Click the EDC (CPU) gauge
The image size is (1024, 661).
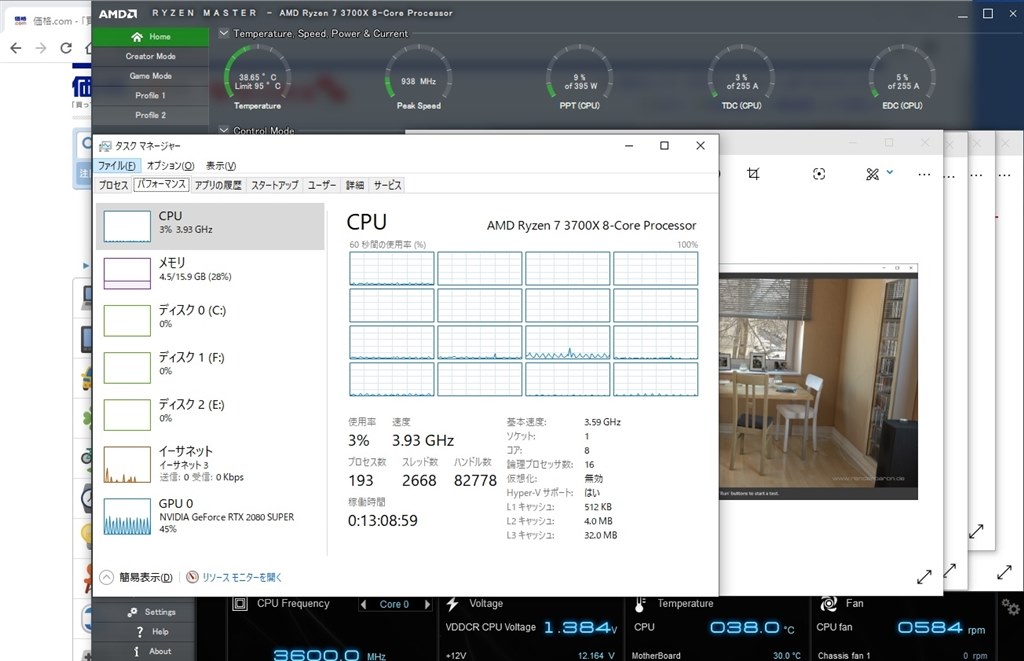[902, 77]
